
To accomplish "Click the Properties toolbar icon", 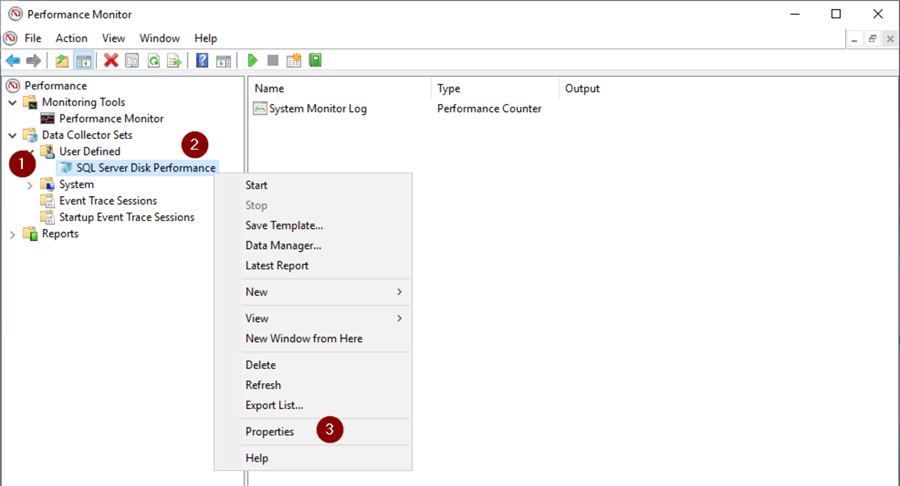I will pyautogui.click(x=132, y=60).
